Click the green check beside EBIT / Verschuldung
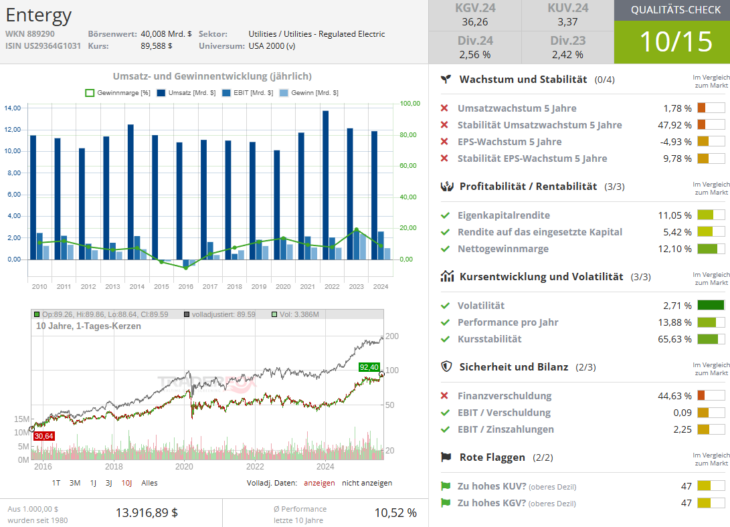 [445, 412]
